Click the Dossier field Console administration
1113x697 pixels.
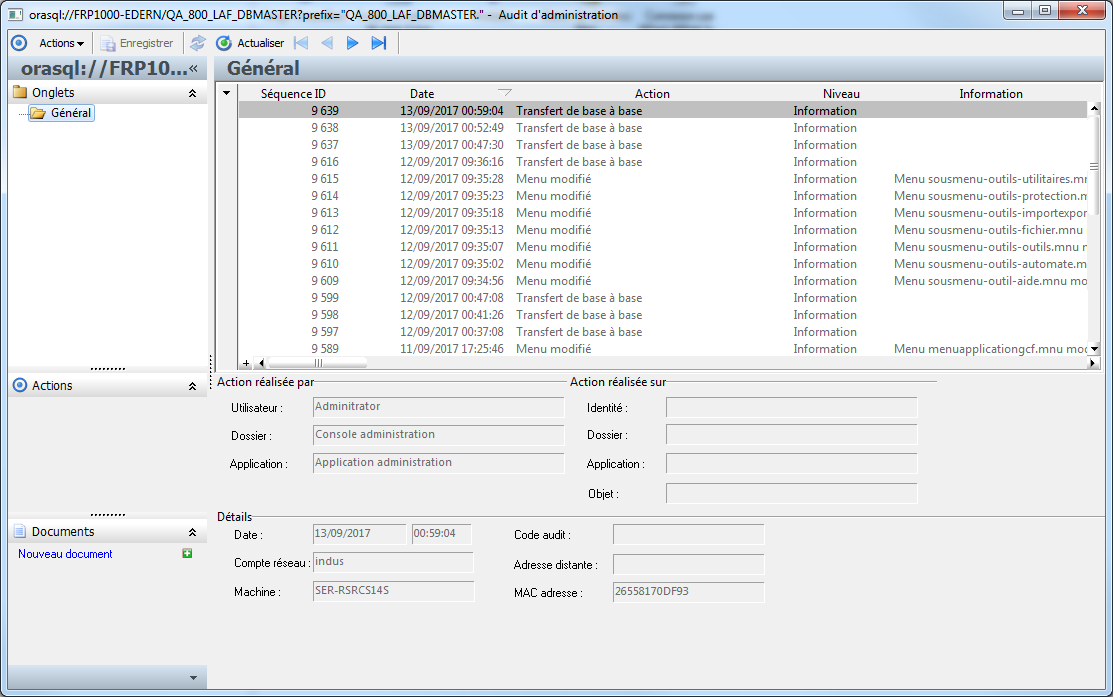tap(438, 434)
